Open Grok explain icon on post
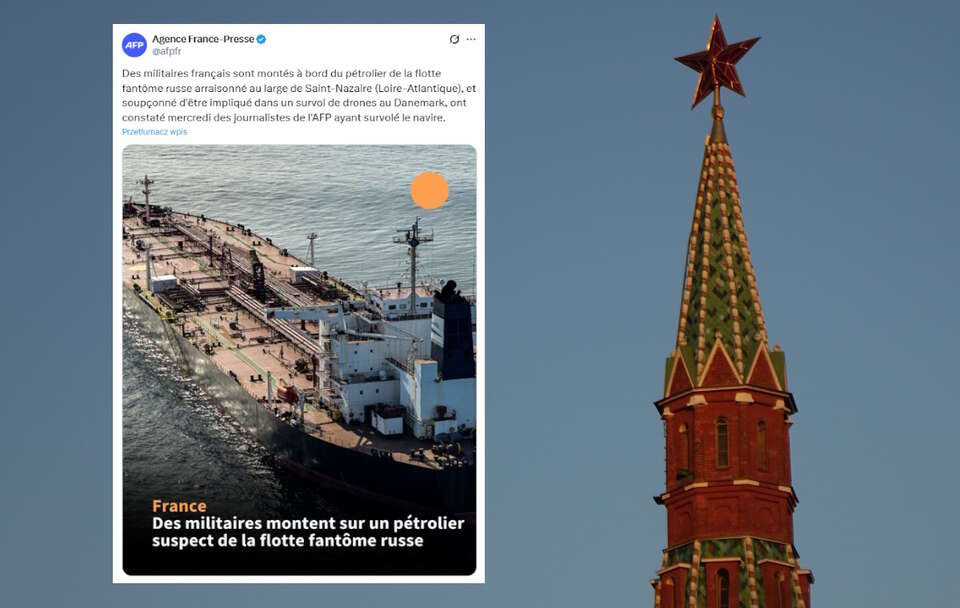Screen dimensions: 960x608 click(x=454, y=39)
